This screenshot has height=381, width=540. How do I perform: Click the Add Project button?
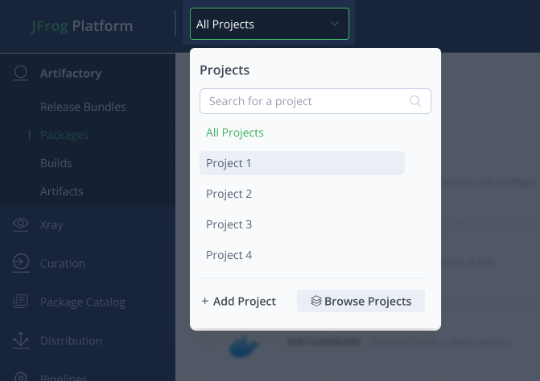[239, 301]
